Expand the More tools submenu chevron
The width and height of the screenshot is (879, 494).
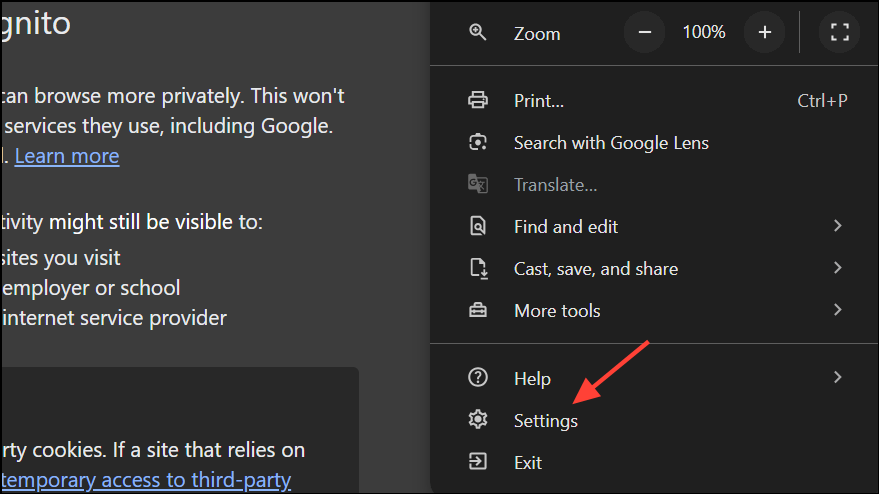(x=838, y=310)
